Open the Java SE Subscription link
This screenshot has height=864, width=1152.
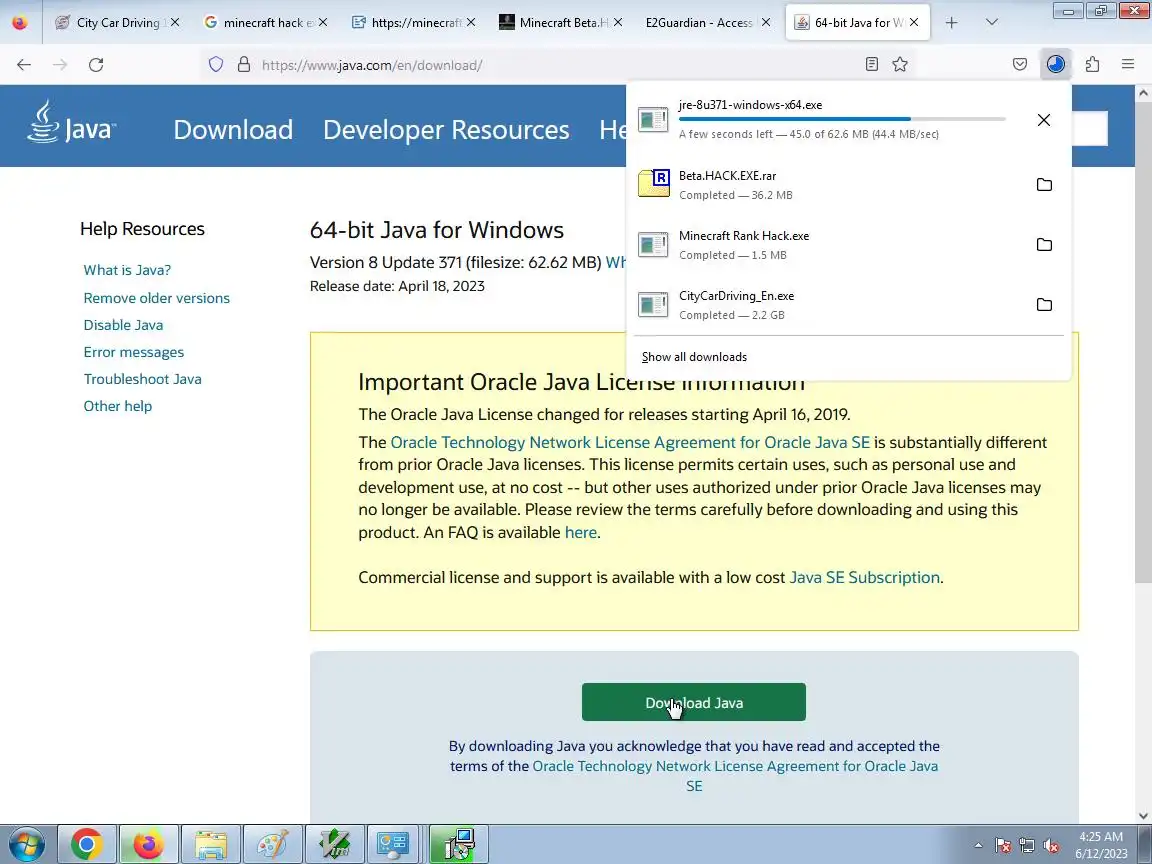[x=864, y=577]
